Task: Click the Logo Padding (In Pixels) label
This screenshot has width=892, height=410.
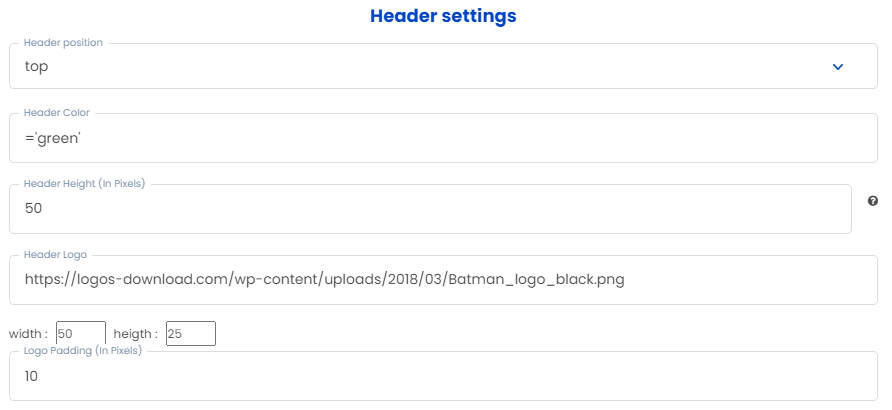Action: tap(82, 350)
